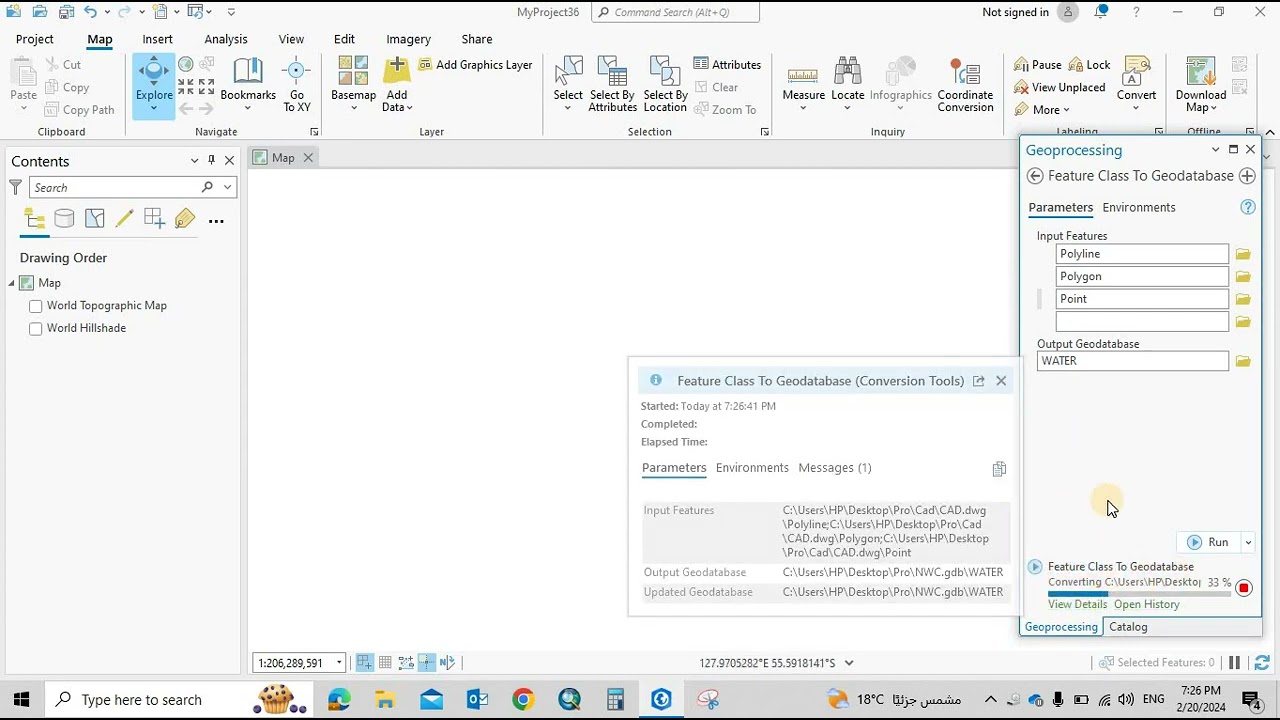
Task: Open the Bookmarks tool
Action: pos(248,85)
